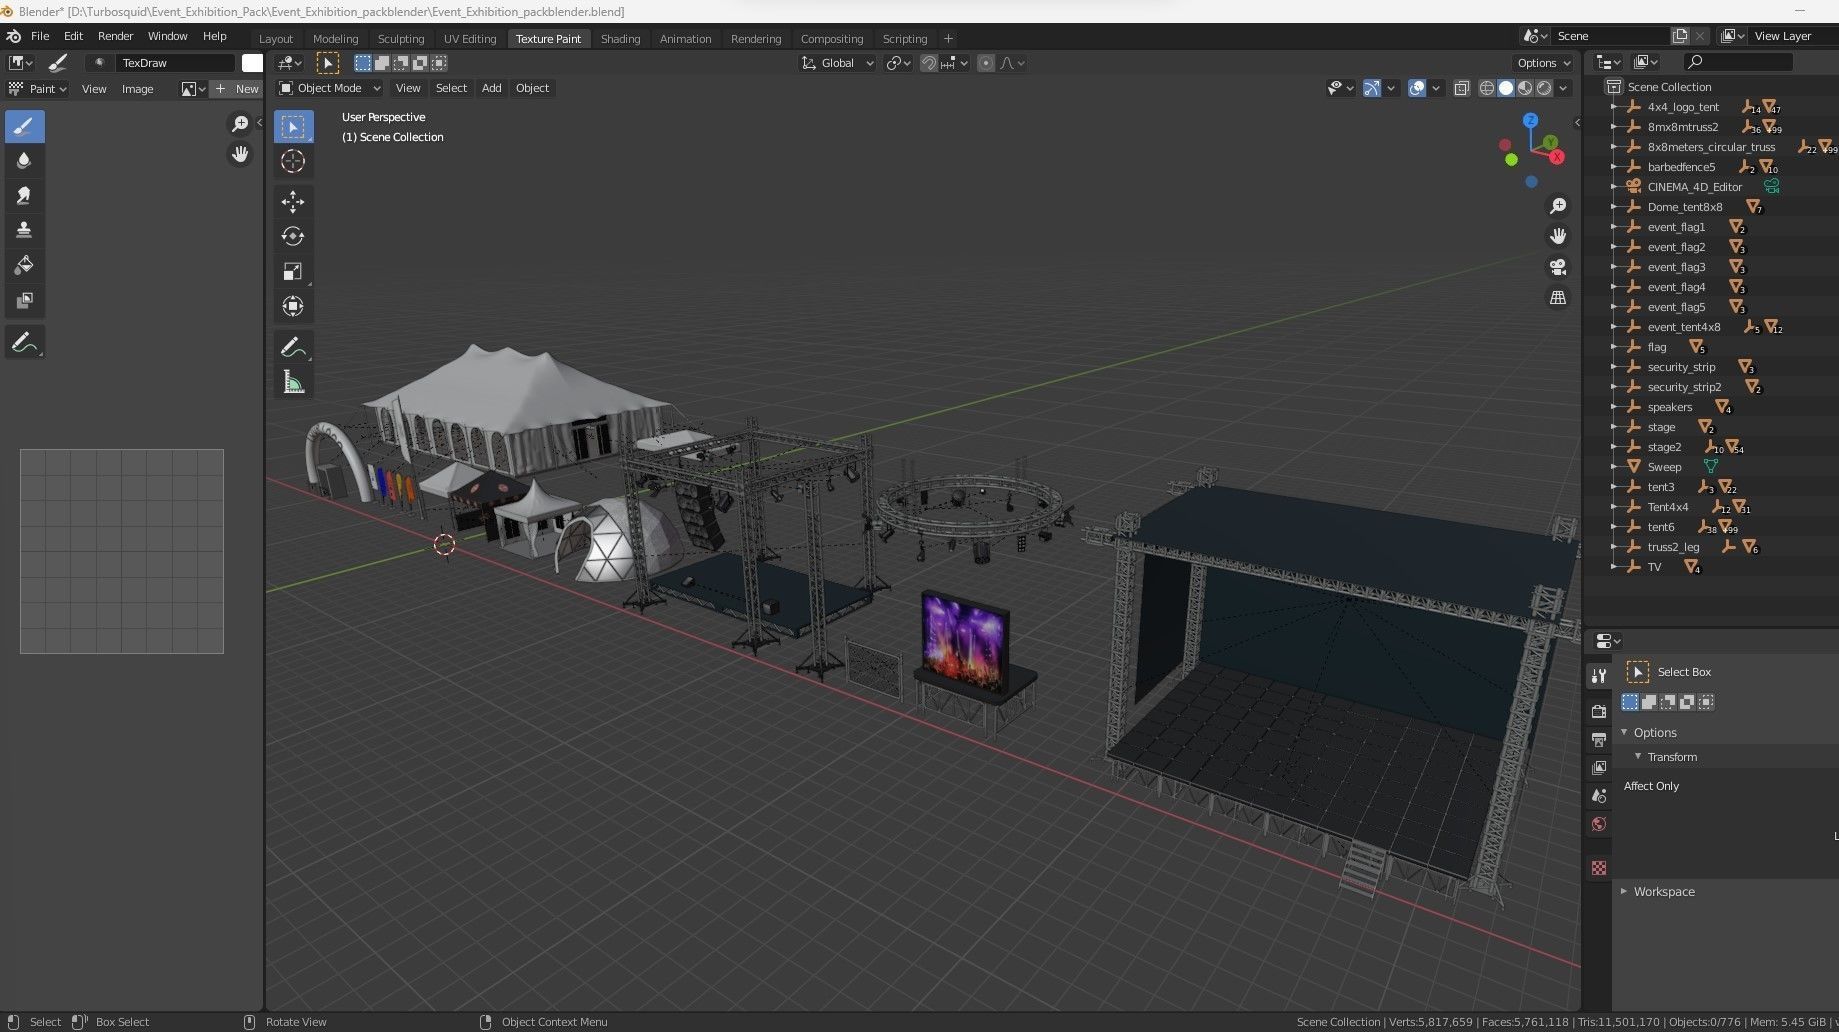This screenshot has width=1839, height=1032.
Task: Open the Object Mode dropdown
Action: pos(330,88)
